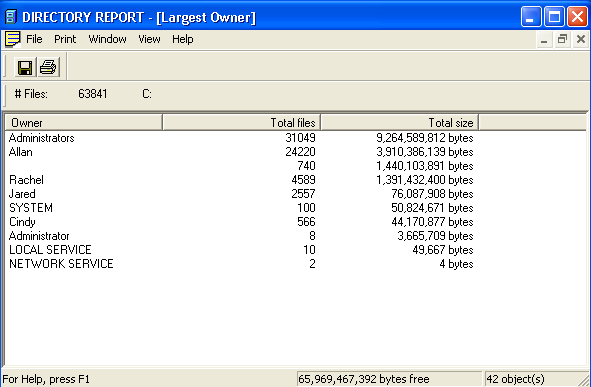The height and width of the screenshot is (387, 591).
Task: Click the 3,910,386,139 bytes size value
Action: pyautogui.click(x=425, y=152)
